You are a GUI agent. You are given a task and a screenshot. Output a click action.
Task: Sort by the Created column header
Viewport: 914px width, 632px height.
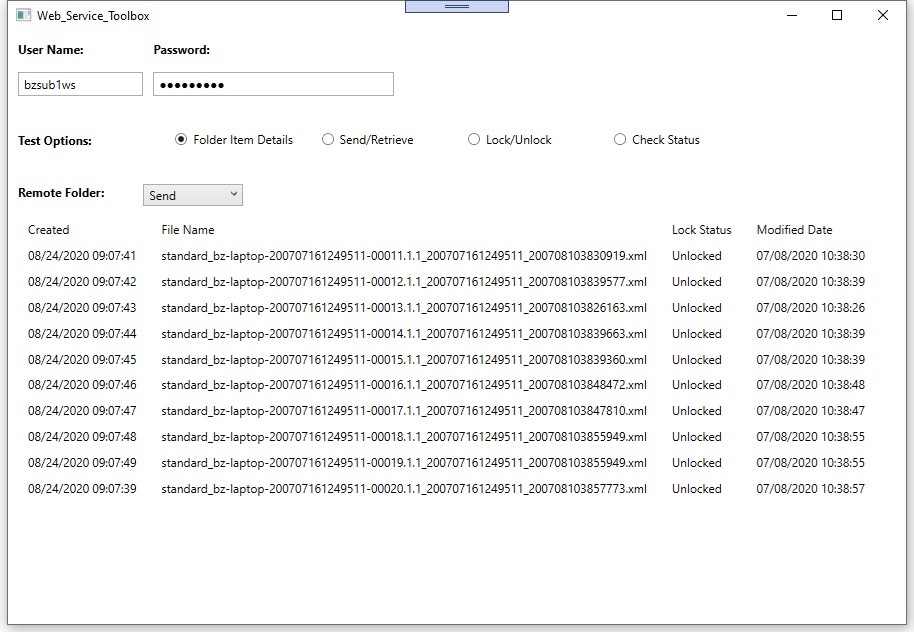49,230
